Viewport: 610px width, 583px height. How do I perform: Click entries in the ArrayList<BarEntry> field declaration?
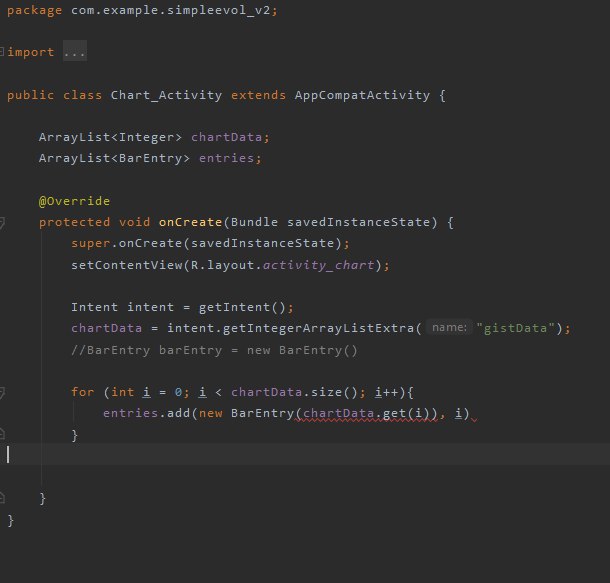[x=226, y=158]
